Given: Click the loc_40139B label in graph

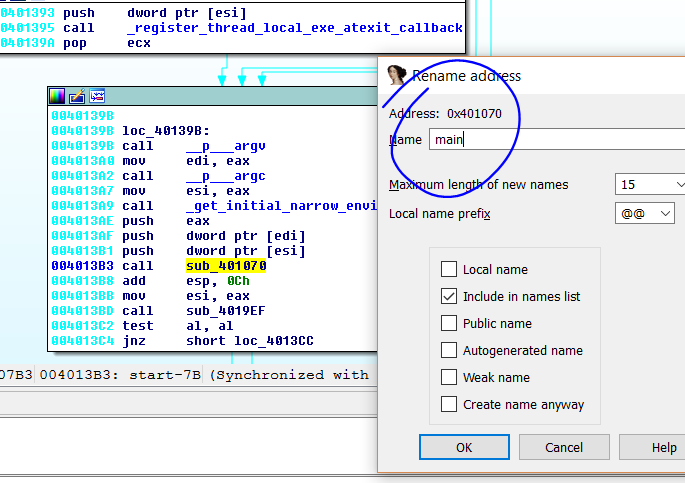Looking at the screenshot, I should (x=165, y=131).
